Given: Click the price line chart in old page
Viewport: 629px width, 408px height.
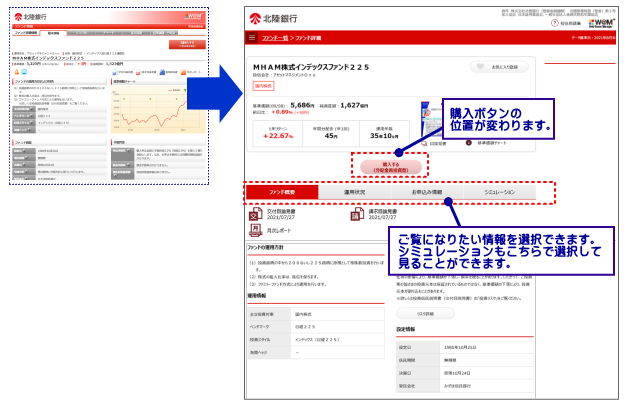Looking at the screenshot, I should [158, 109].
